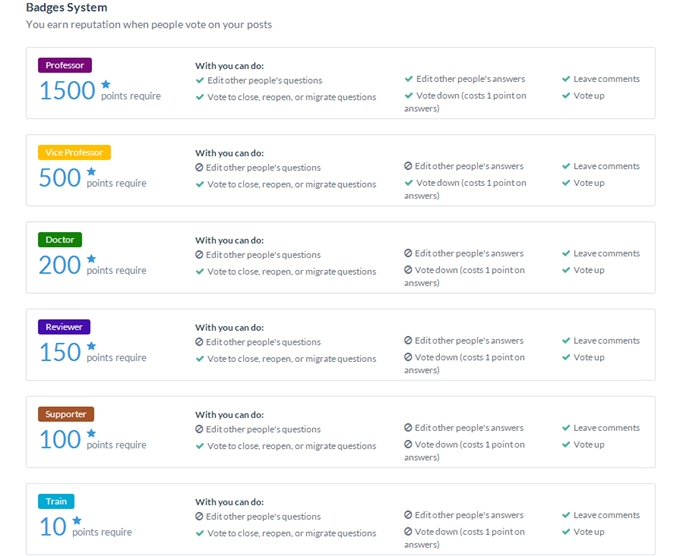Click the star icon beside 1500 points
The width and height of the screenshot is (680, 556).
pos(106,85)
